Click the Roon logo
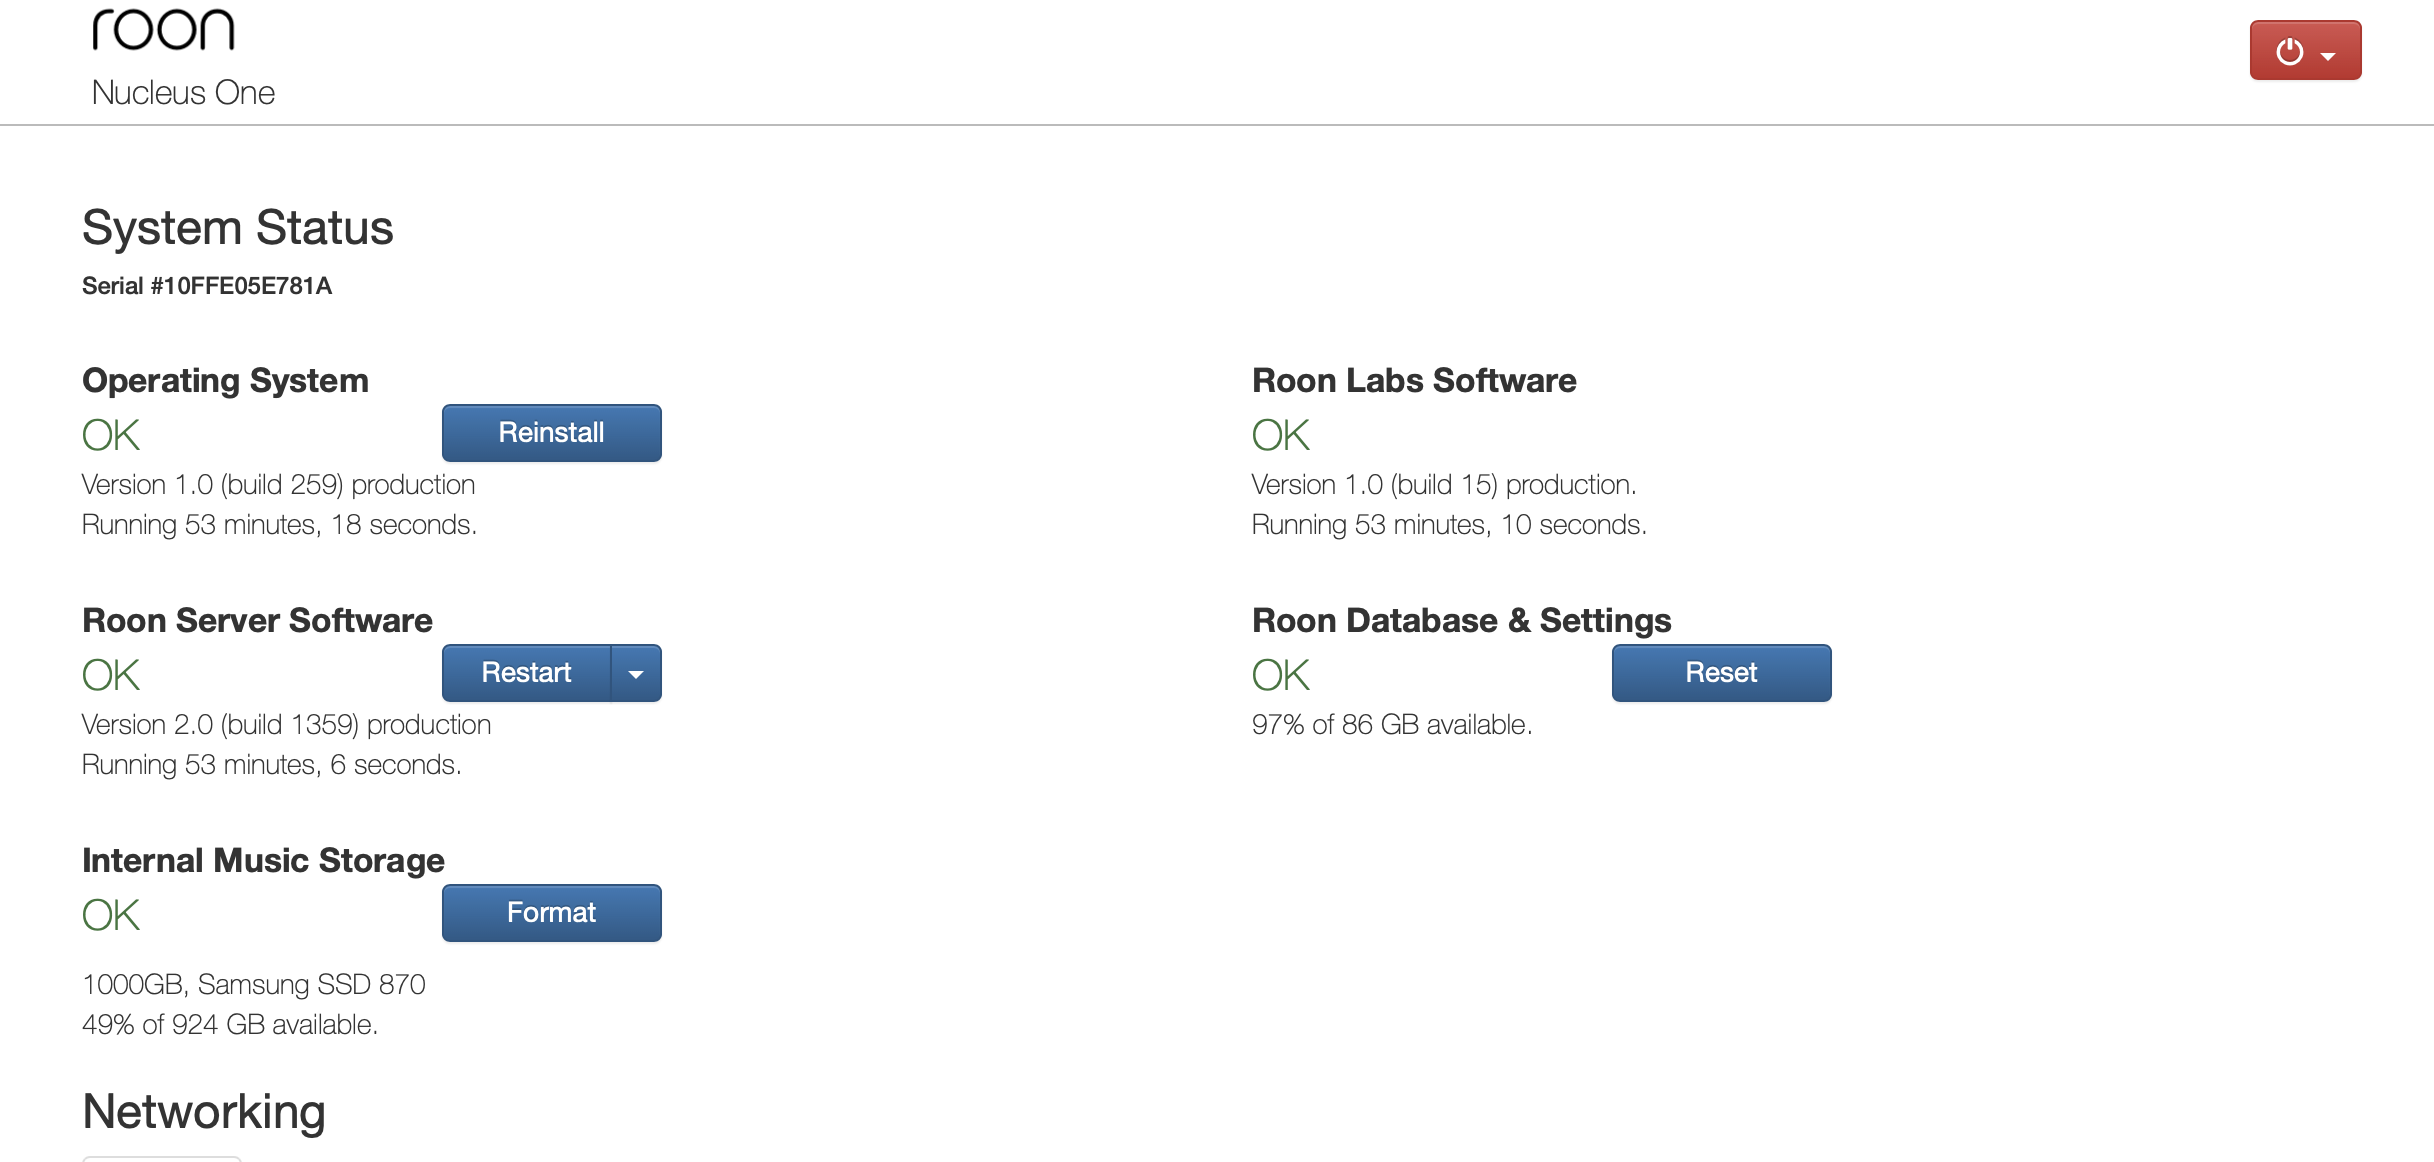This screenshot has width=2434, height=1162. pyautogui.click(x=164, y=30)
